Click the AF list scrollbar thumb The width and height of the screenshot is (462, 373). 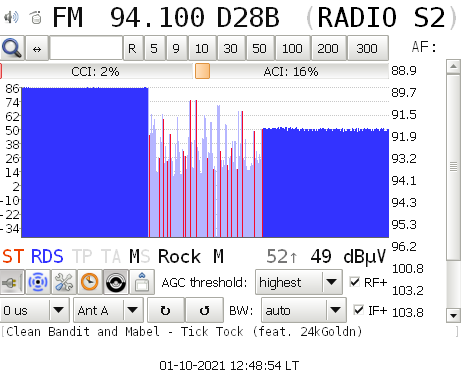453,167
